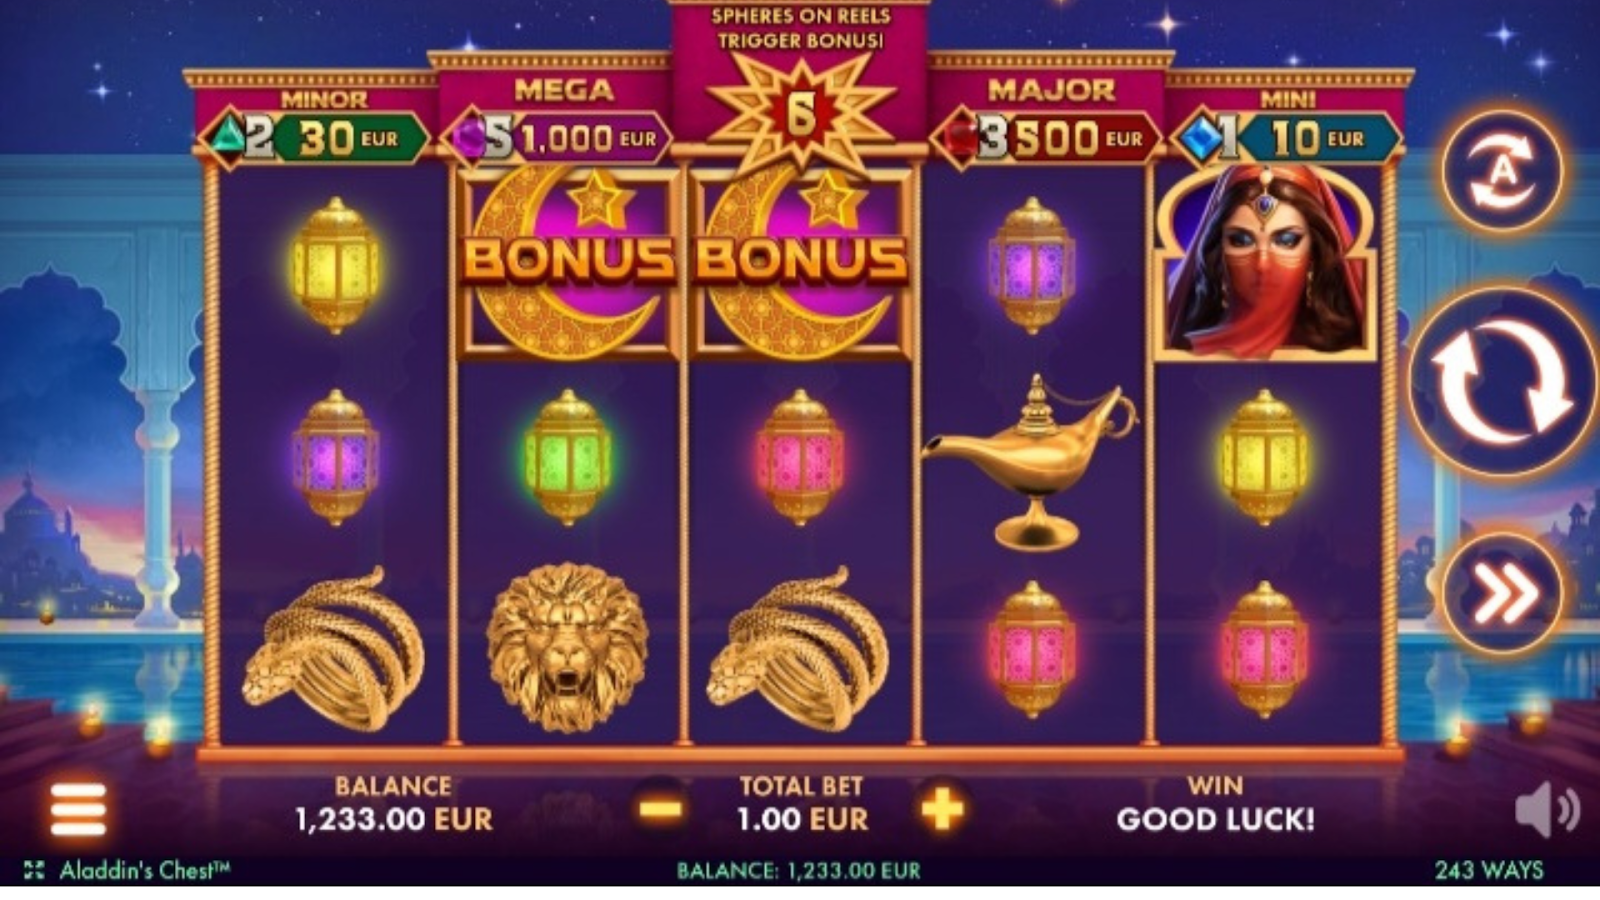Click the TOTAL BET 1.00 EUR display
Screen dimensions: 1600x900
click(802, 804)
